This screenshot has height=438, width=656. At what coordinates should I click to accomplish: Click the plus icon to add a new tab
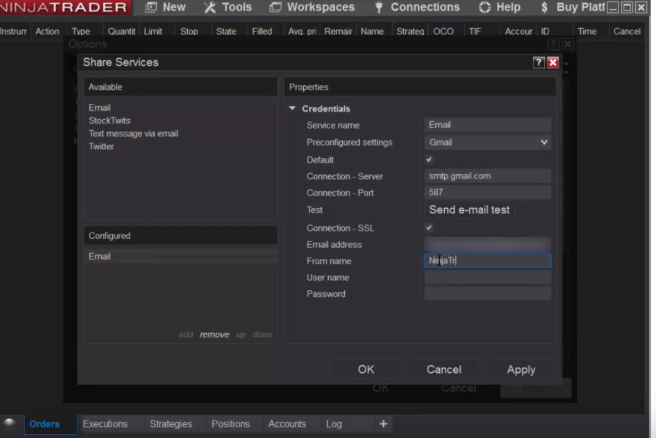(x=382, y=424)
